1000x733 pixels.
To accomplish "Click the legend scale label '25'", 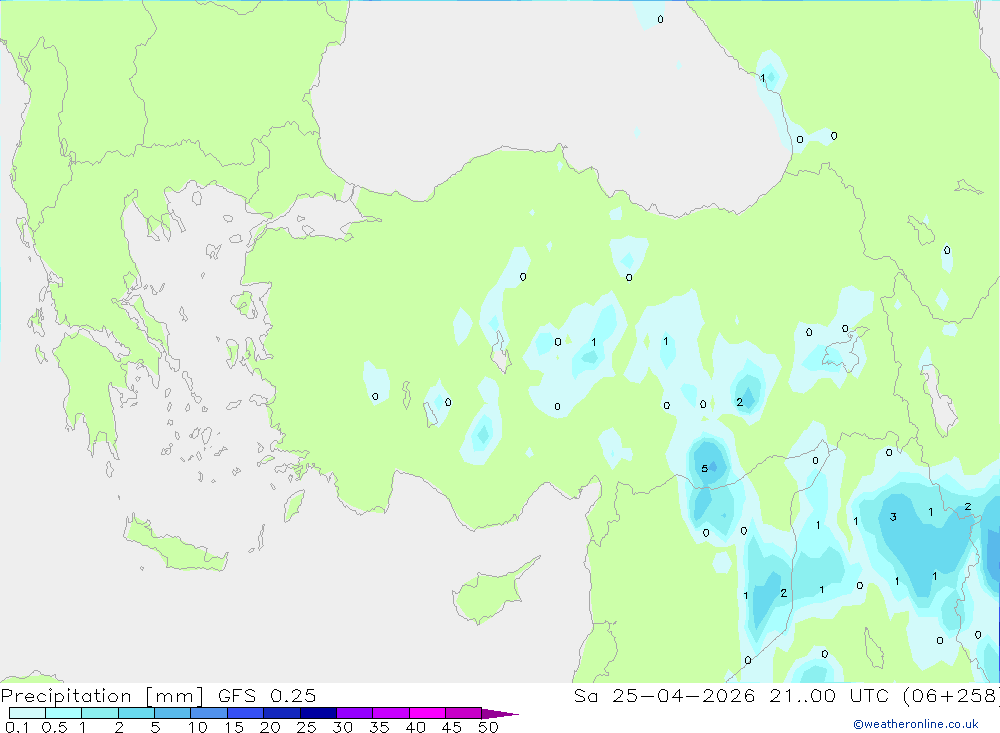I will tap(306, 727).
